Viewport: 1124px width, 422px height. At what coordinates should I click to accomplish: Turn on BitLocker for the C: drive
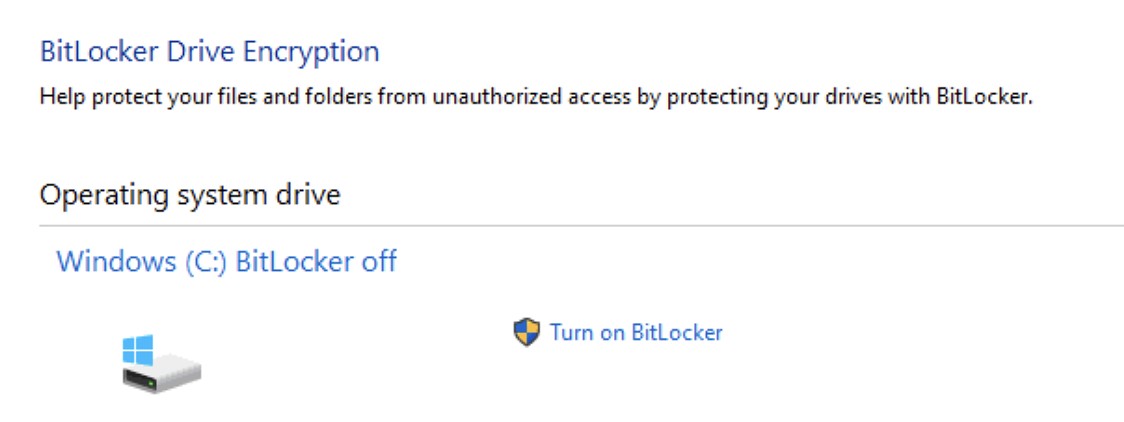pyautogui.click(x=635, y=332)
